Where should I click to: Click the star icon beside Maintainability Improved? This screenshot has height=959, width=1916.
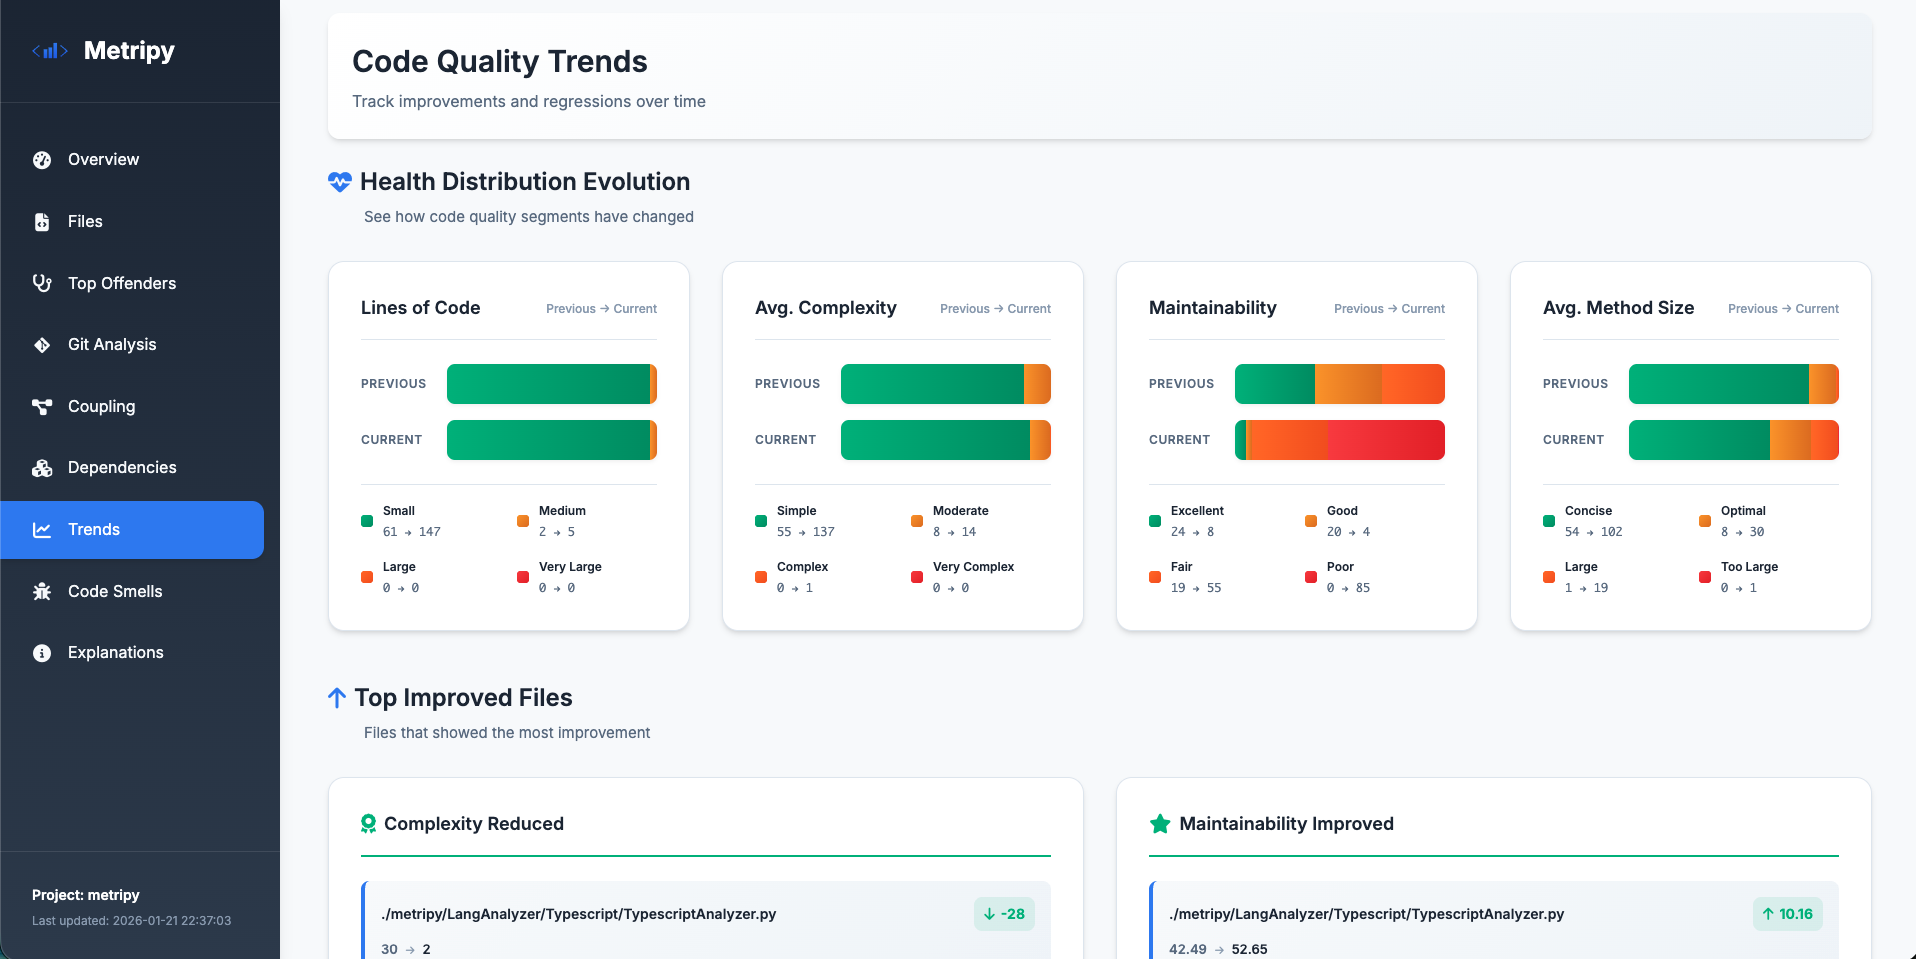point(1160,823)
